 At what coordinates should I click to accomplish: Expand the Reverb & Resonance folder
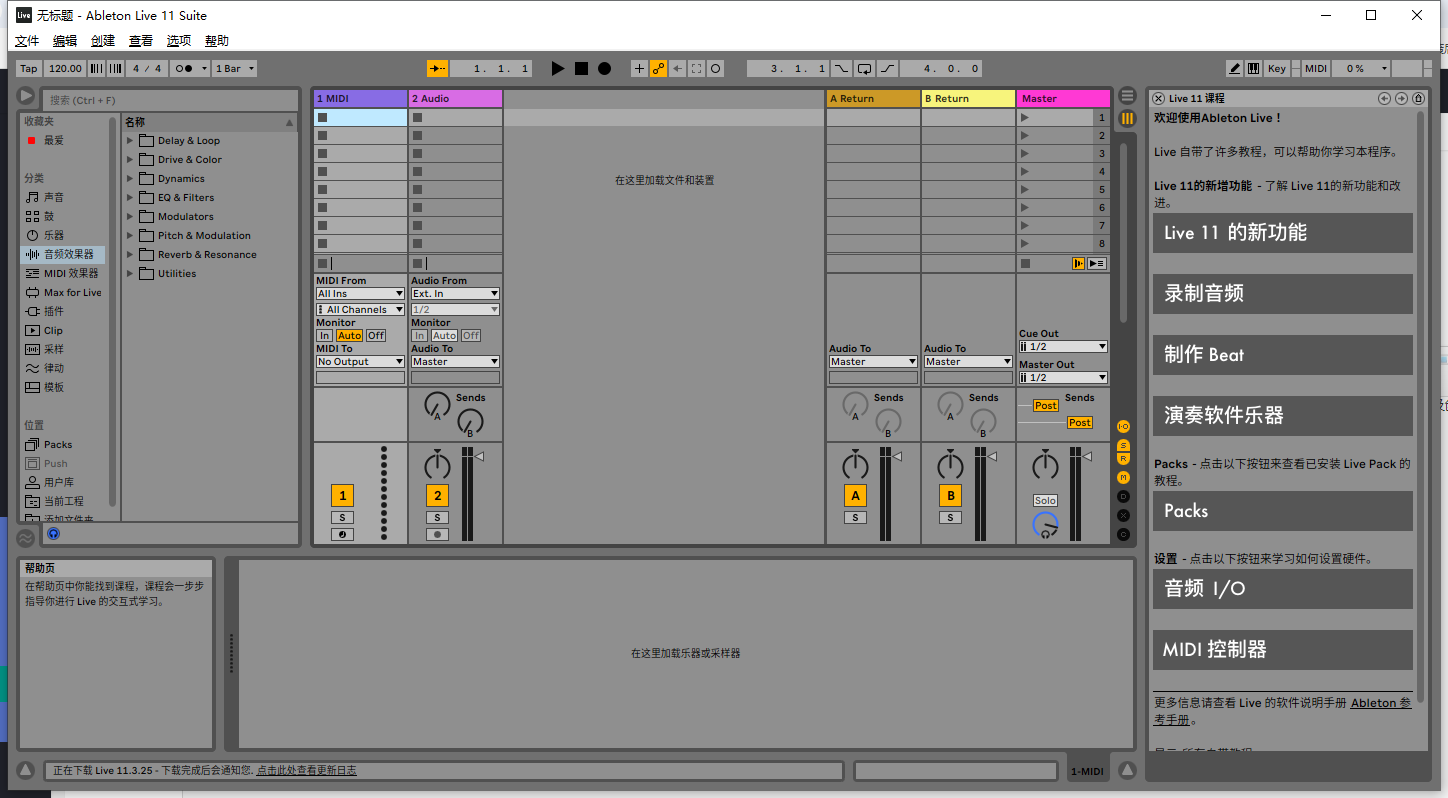pos(130,255)
